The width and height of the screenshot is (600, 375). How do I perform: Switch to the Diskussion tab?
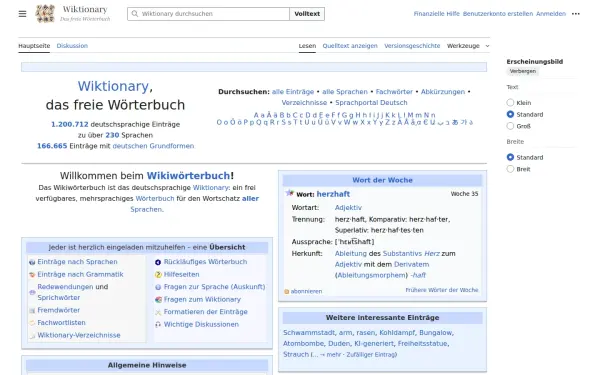(x=72, y=46)
